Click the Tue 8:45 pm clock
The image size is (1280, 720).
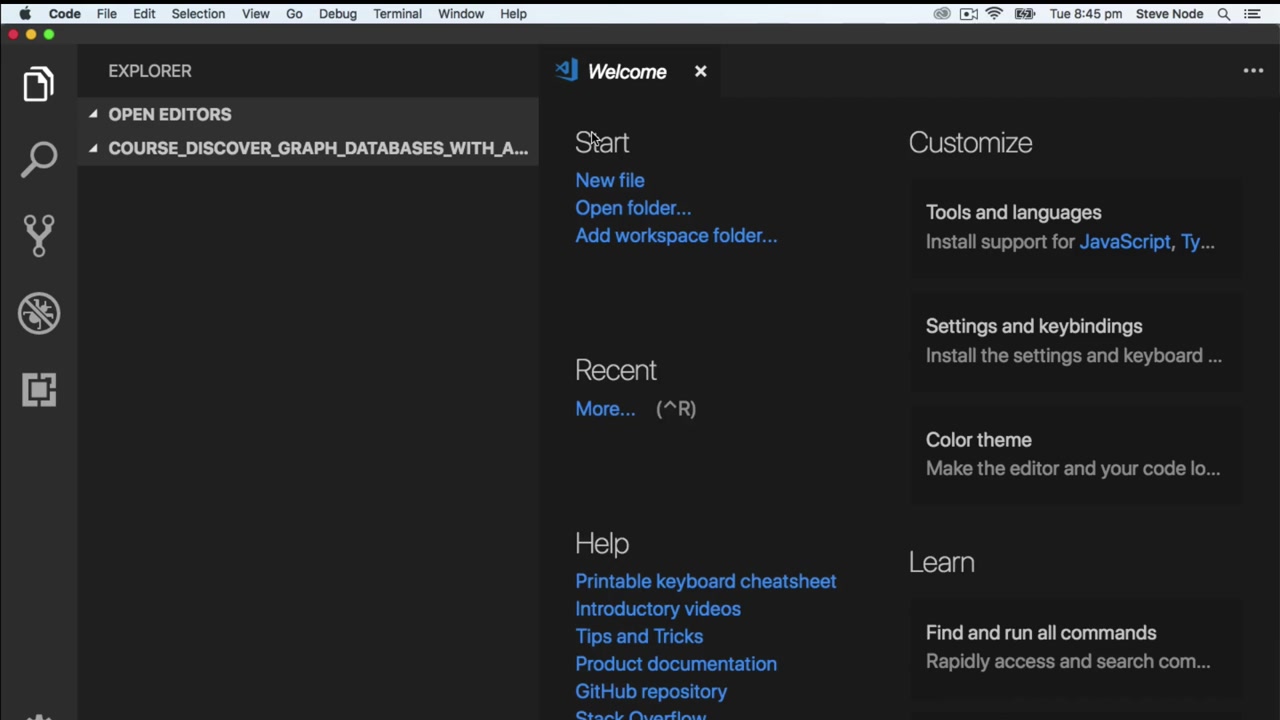[1086, 14]
